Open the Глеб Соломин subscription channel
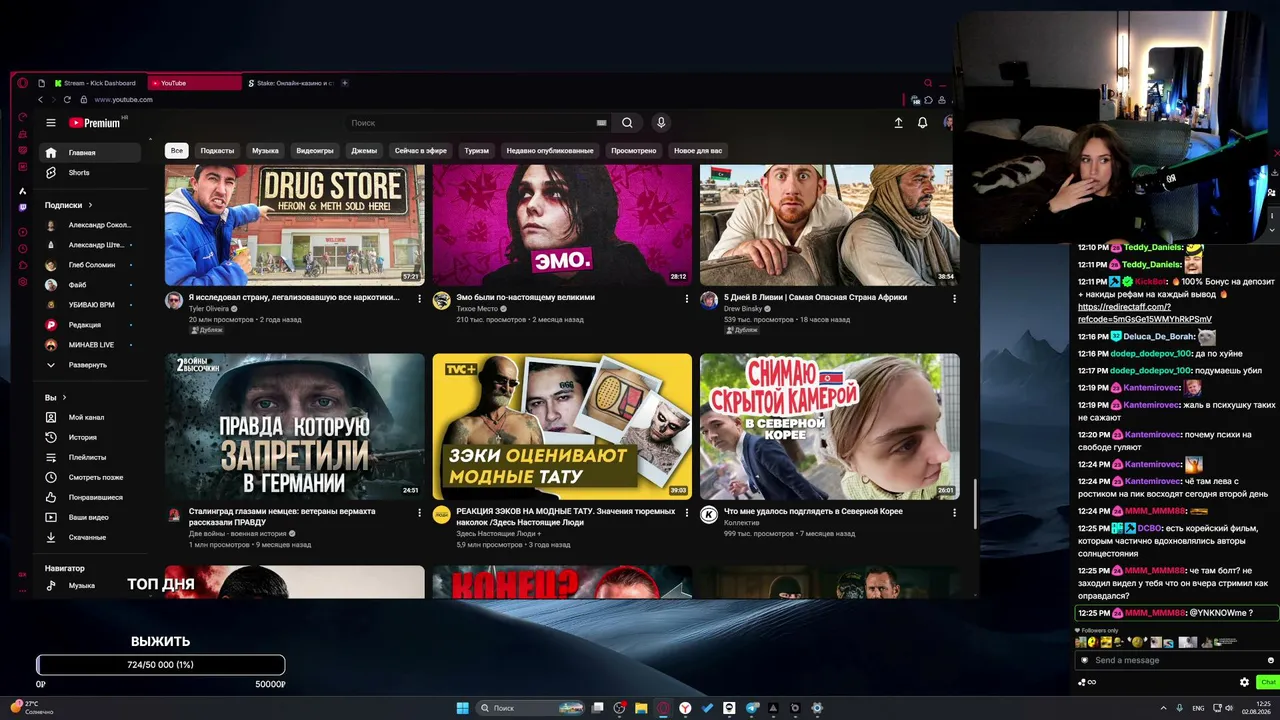Viewport: 1280px width, 720px height. [x=90, y=265]
